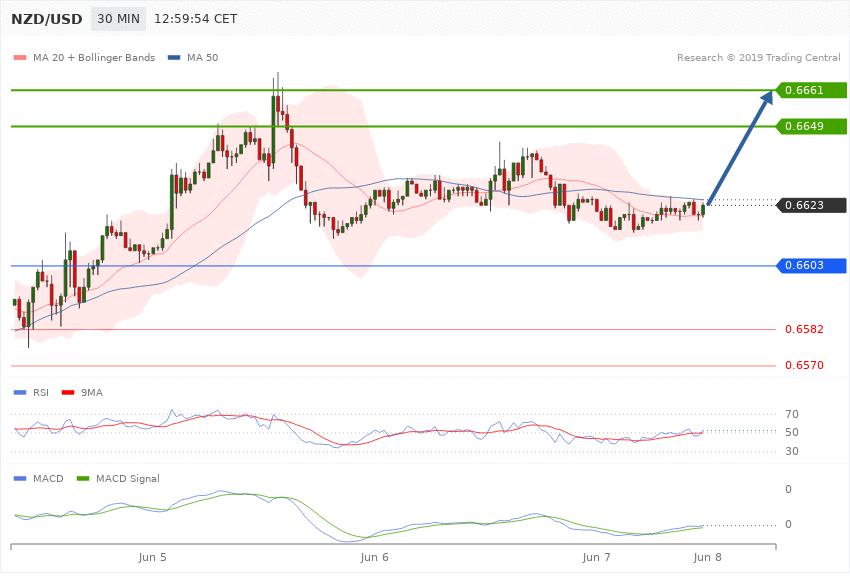Select the 30 MIN timeframe label

[x=118, y=19]
